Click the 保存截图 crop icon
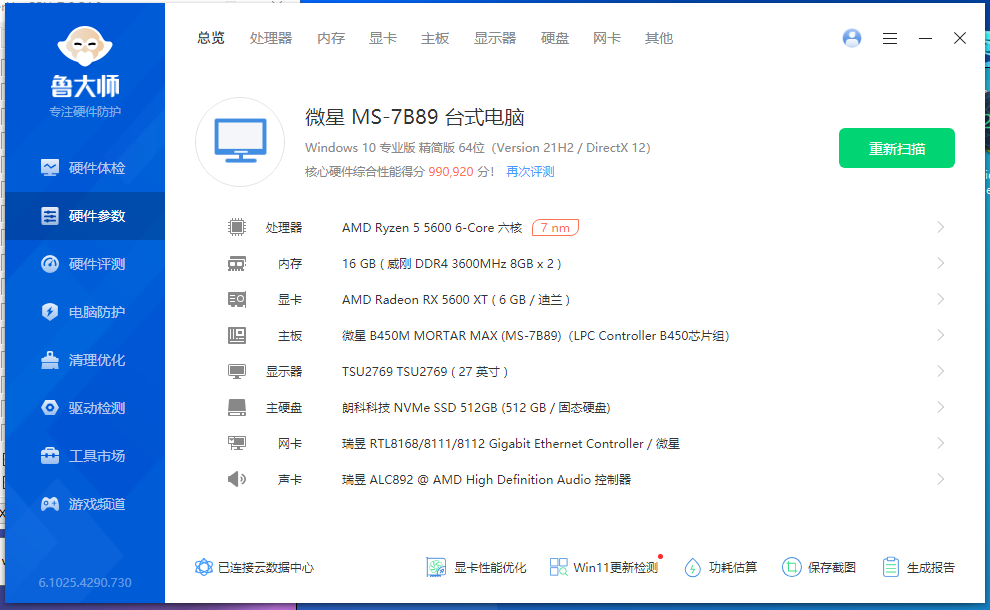The image size is (990, 610). pos(791,567)
